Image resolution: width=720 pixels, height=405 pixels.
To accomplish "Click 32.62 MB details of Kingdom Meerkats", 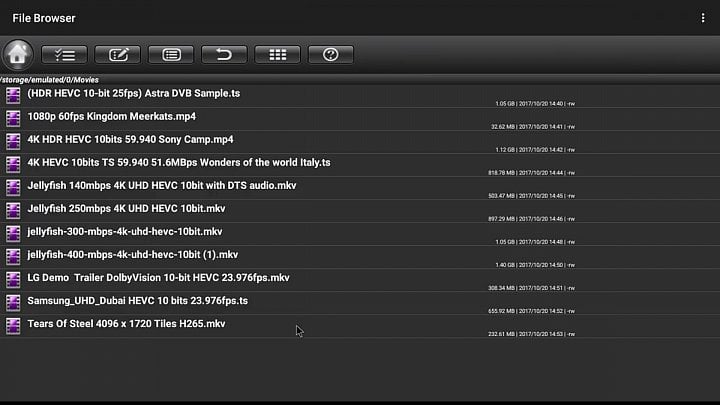I will tap(533, 127).
